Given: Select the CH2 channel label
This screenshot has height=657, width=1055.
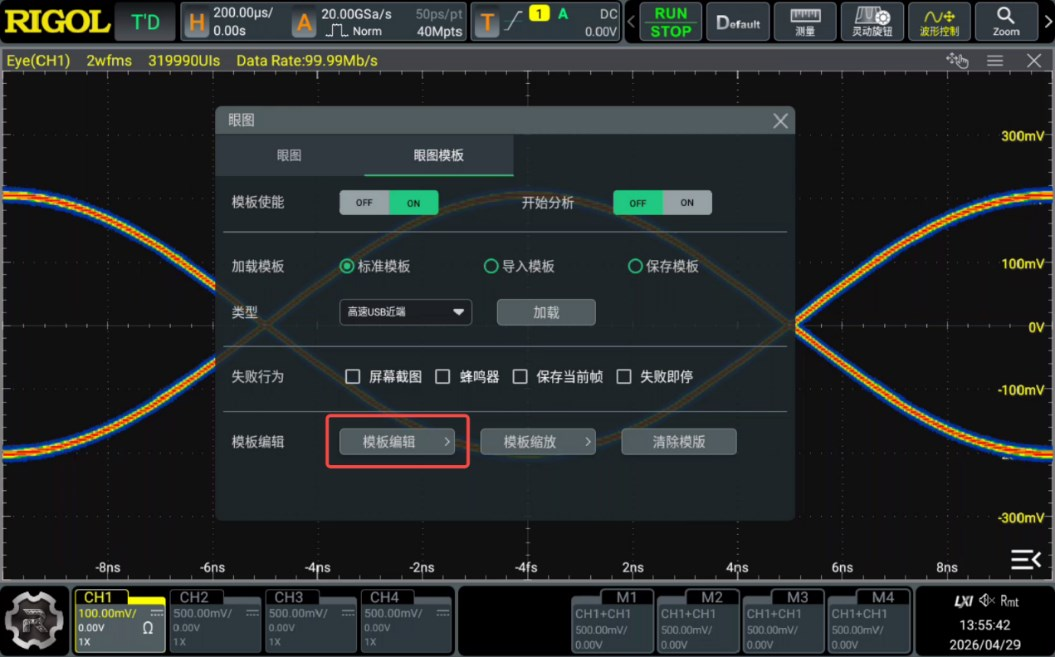Looking at the screenshot, I should pos(194,597).
